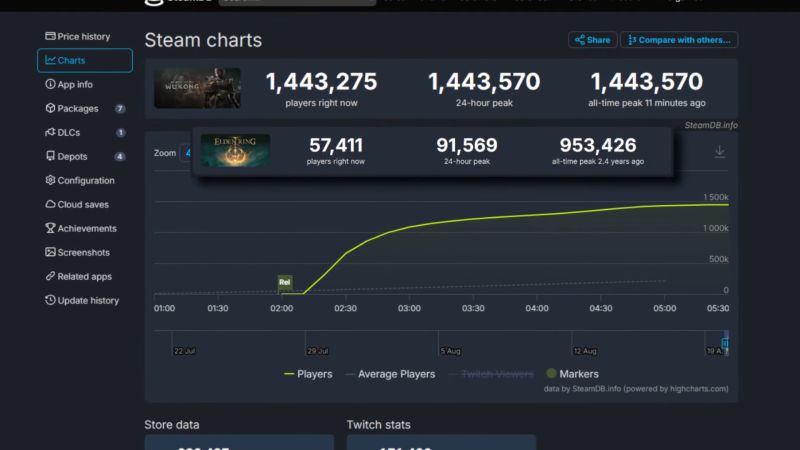800x450 pixels.
Task: Click the Cloud saves cloud icon
Action: click(x=50, y=204)
